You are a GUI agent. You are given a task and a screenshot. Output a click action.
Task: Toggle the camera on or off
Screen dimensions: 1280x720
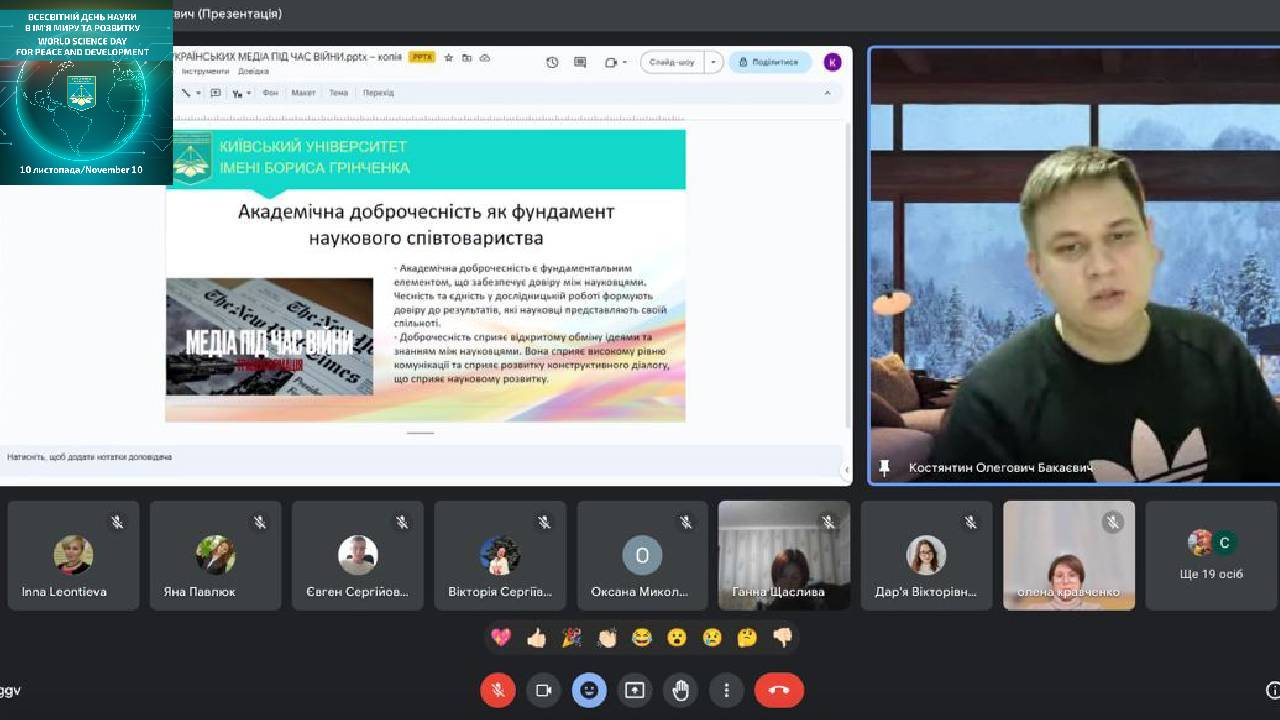pos(544,690)
